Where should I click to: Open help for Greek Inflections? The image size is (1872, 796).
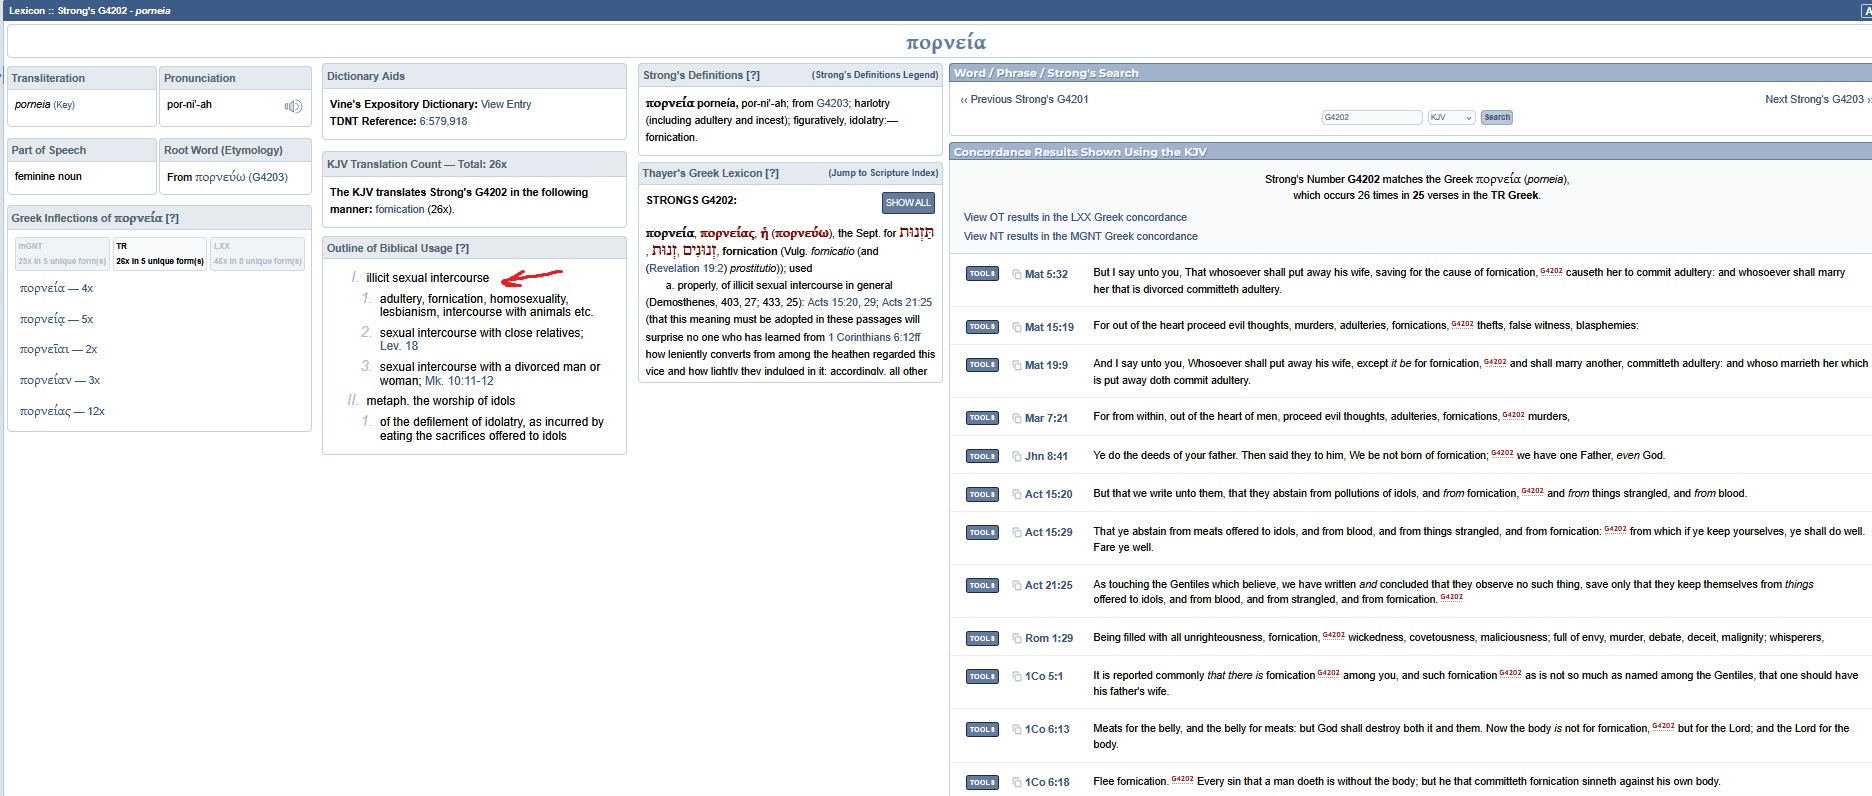coord(172,218)
